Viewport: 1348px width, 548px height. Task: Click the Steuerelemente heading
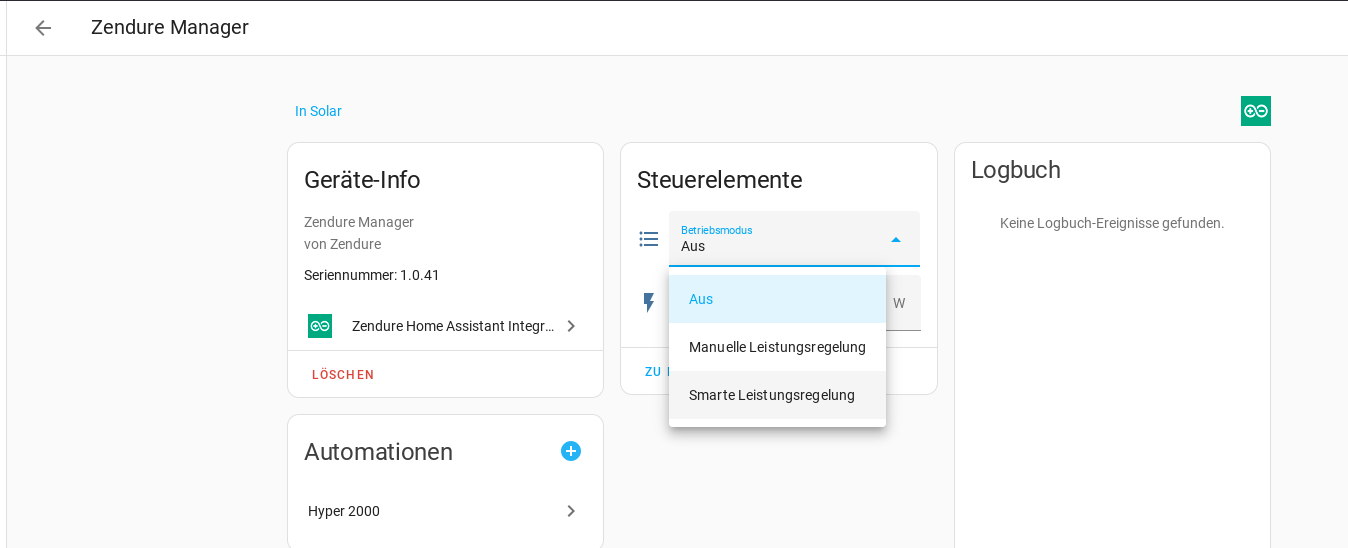[x=720, y=180]
